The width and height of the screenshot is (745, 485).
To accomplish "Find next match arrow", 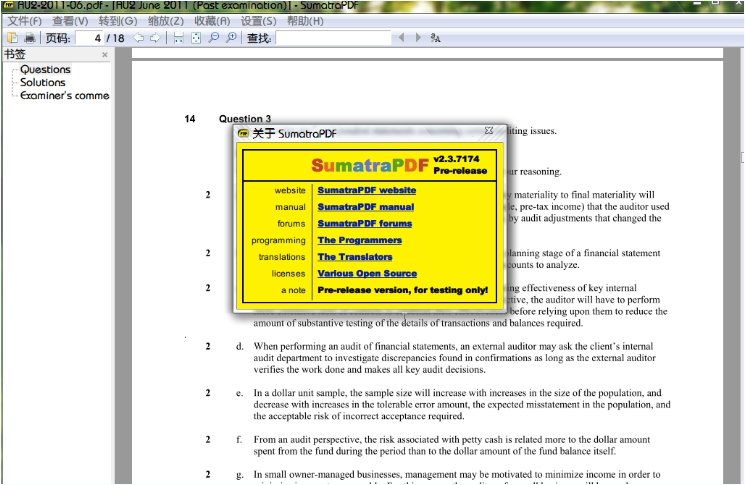I will (x=418, y=38).
